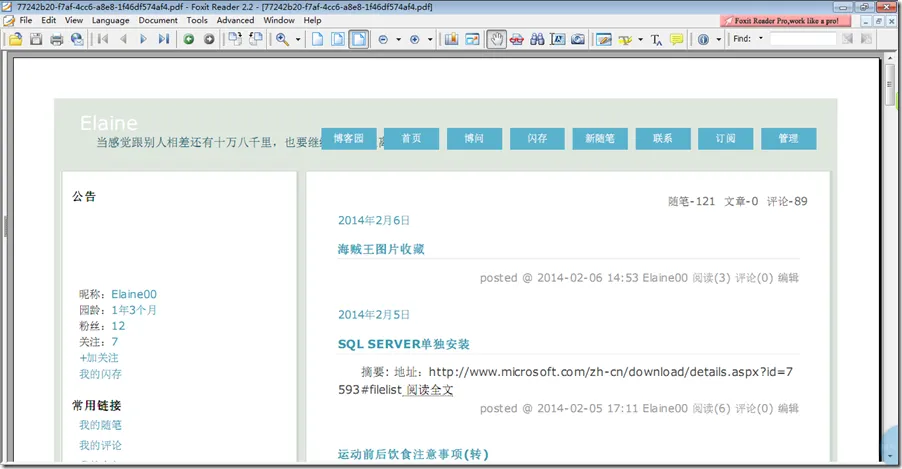Image resolution: width=902 pixels, height=469 pixels.
Task: Click the blue info icon
Action: 703,39
